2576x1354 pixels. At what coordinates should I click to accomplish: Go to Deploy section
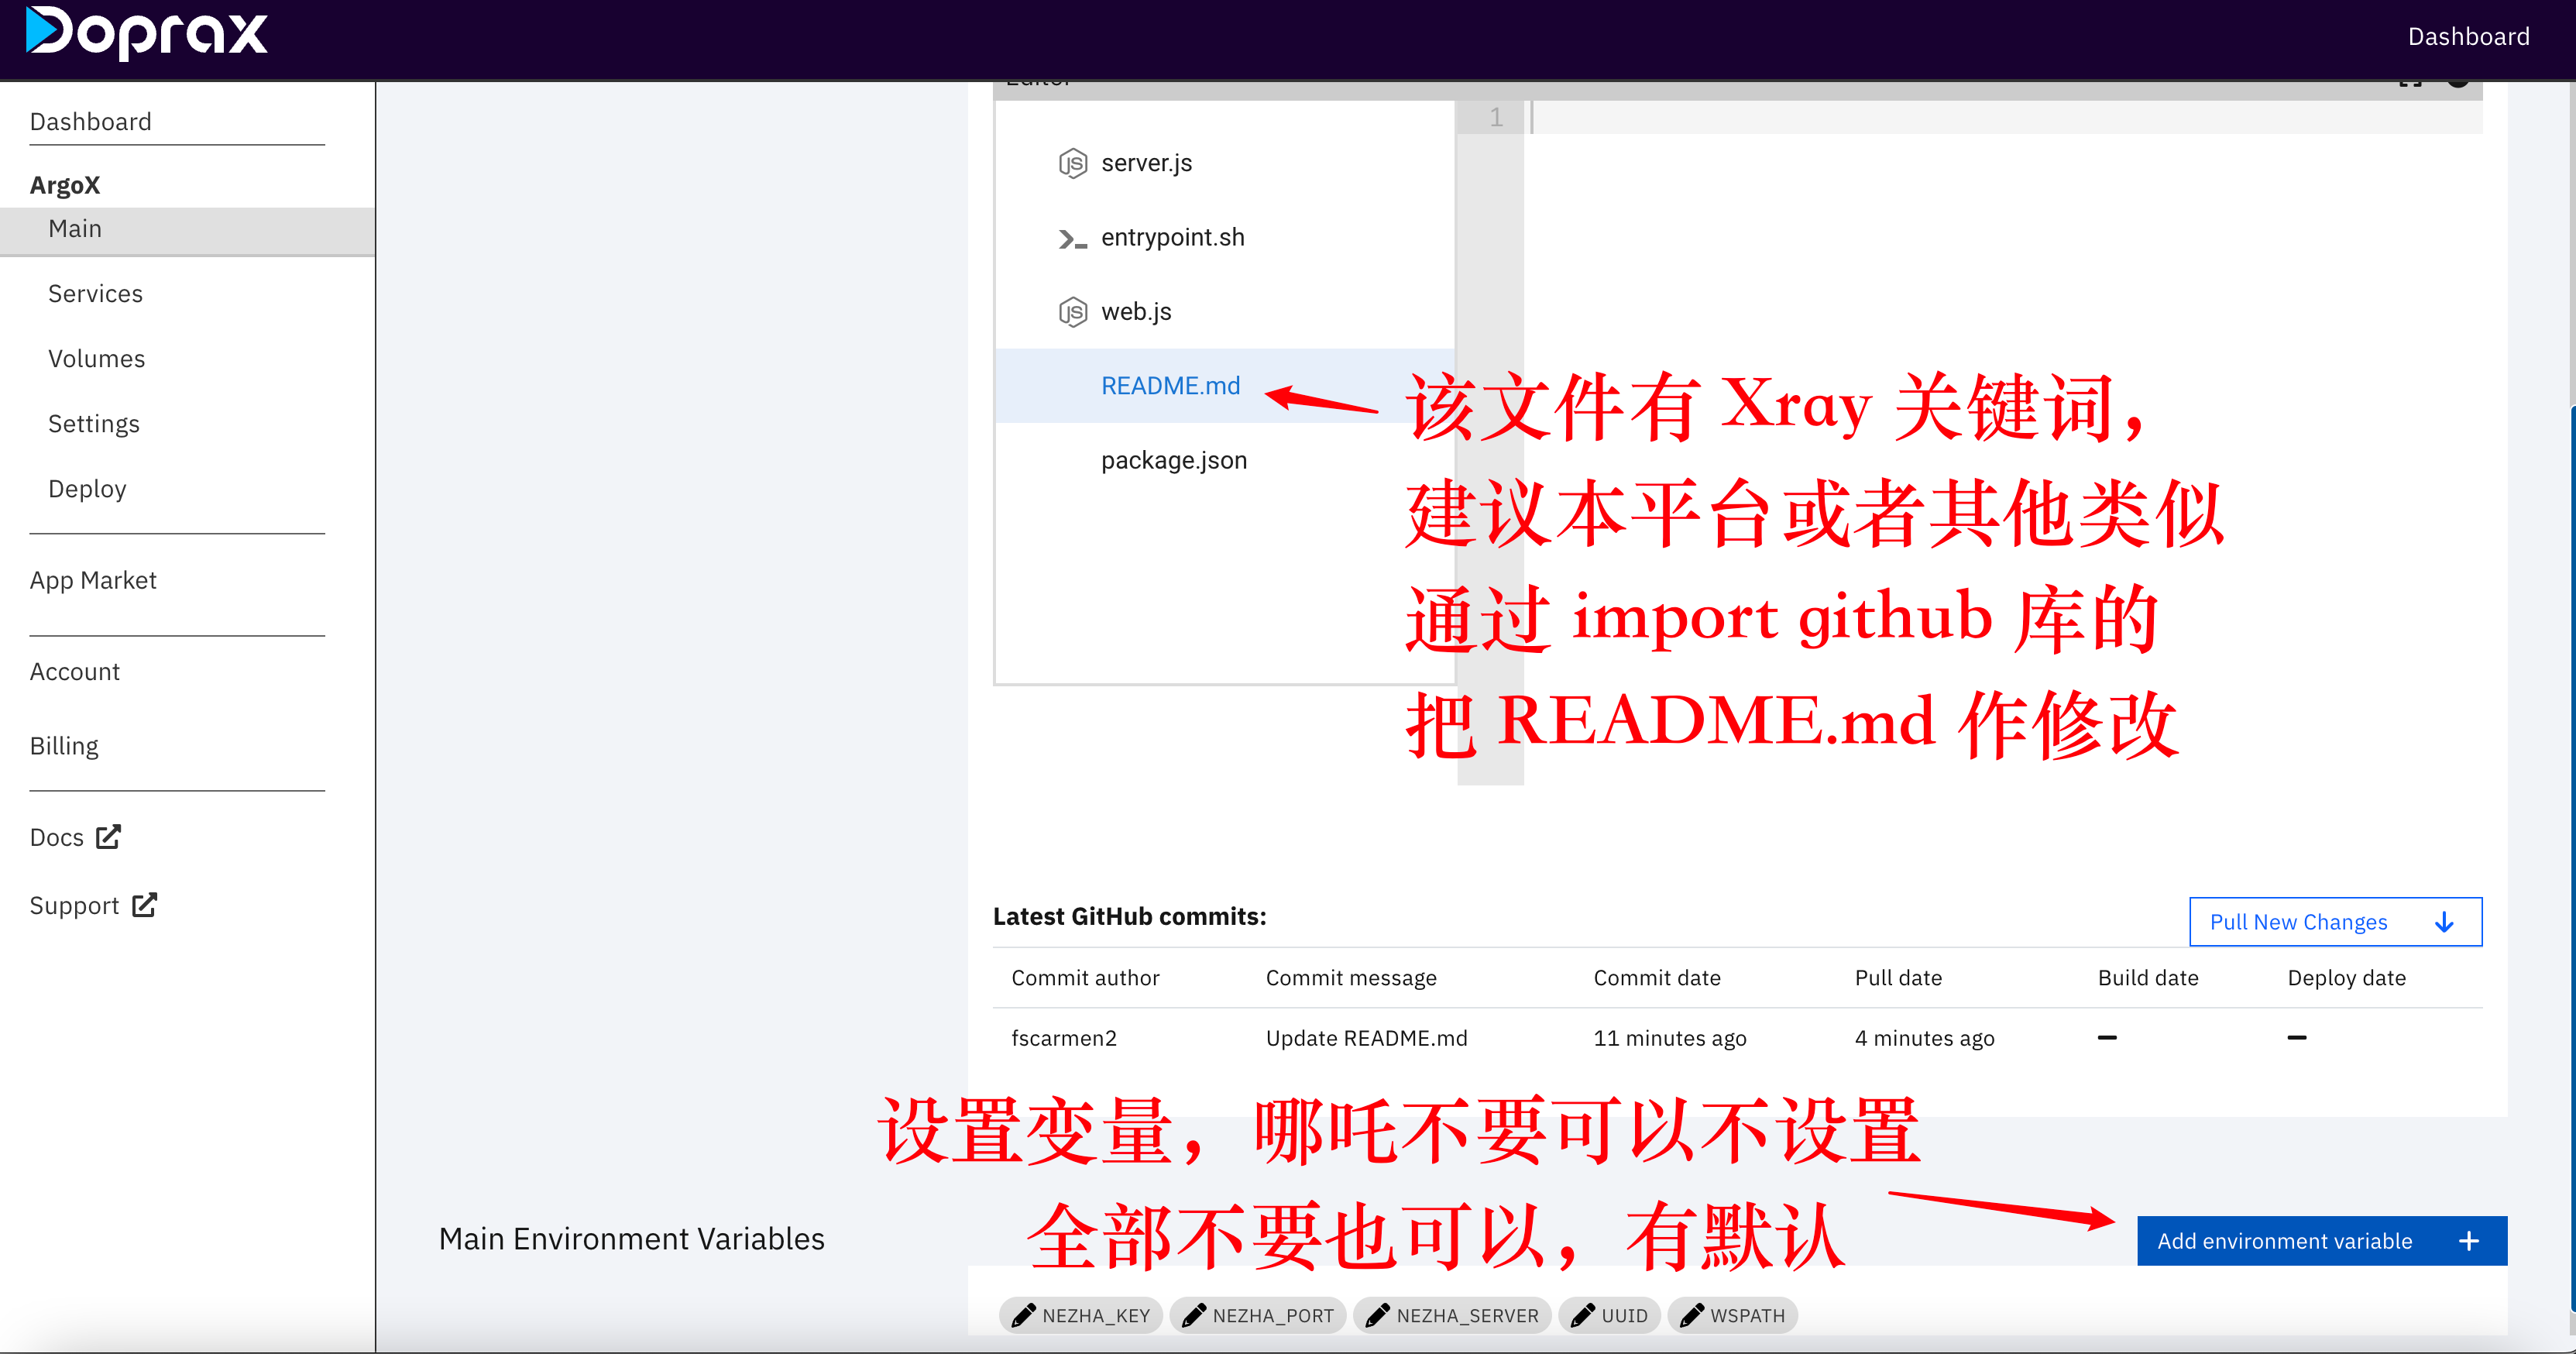[87, 489]
